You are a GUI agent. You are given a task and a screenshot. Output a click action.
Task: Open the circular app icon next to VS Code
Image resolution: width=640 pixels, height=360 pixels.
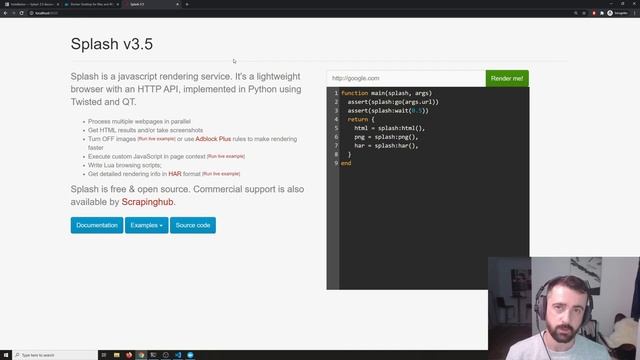coord(166,355)
